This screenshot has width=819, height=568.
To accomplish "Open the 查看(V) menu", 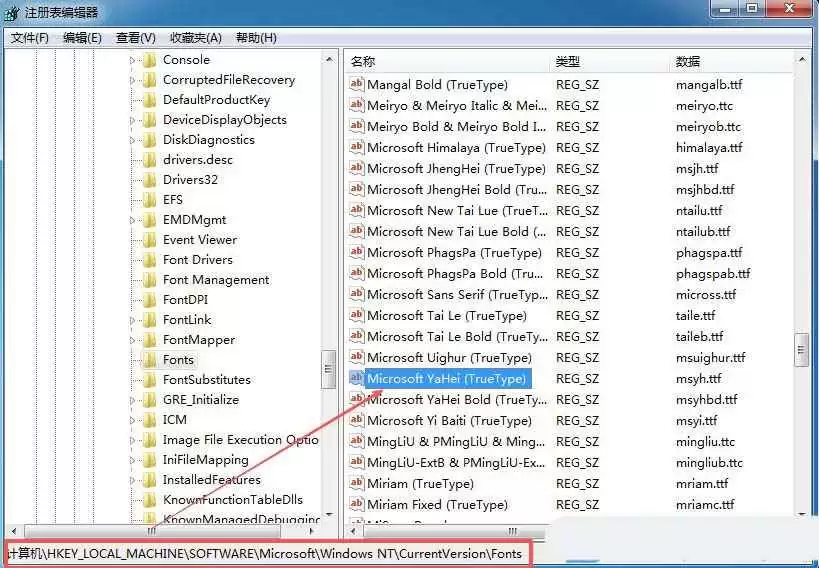I will pos(136,38).
